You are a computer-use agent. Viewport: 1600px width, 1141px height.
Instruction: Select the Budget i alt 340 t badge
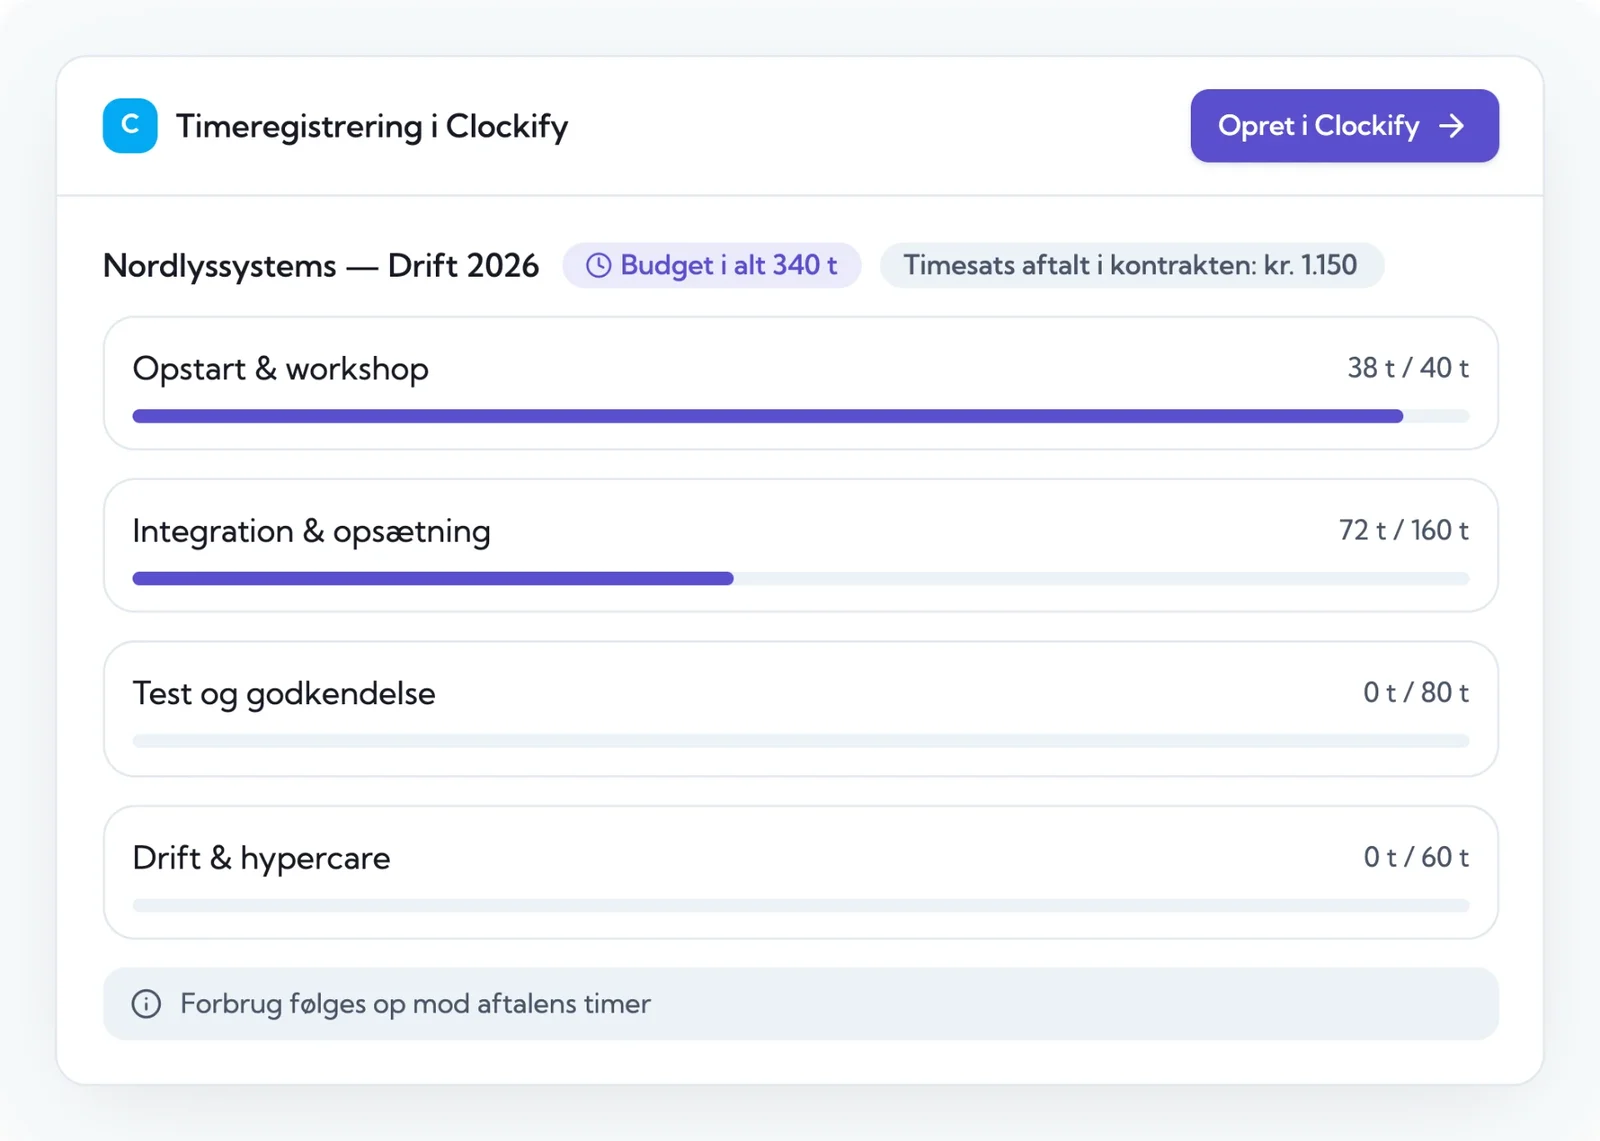point(712,265)
